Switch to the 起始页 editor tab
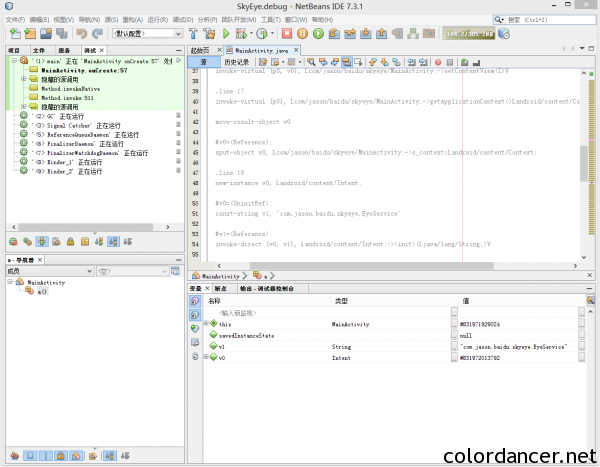600x467 pixels. pyautogui.click(x=200, y=51)
